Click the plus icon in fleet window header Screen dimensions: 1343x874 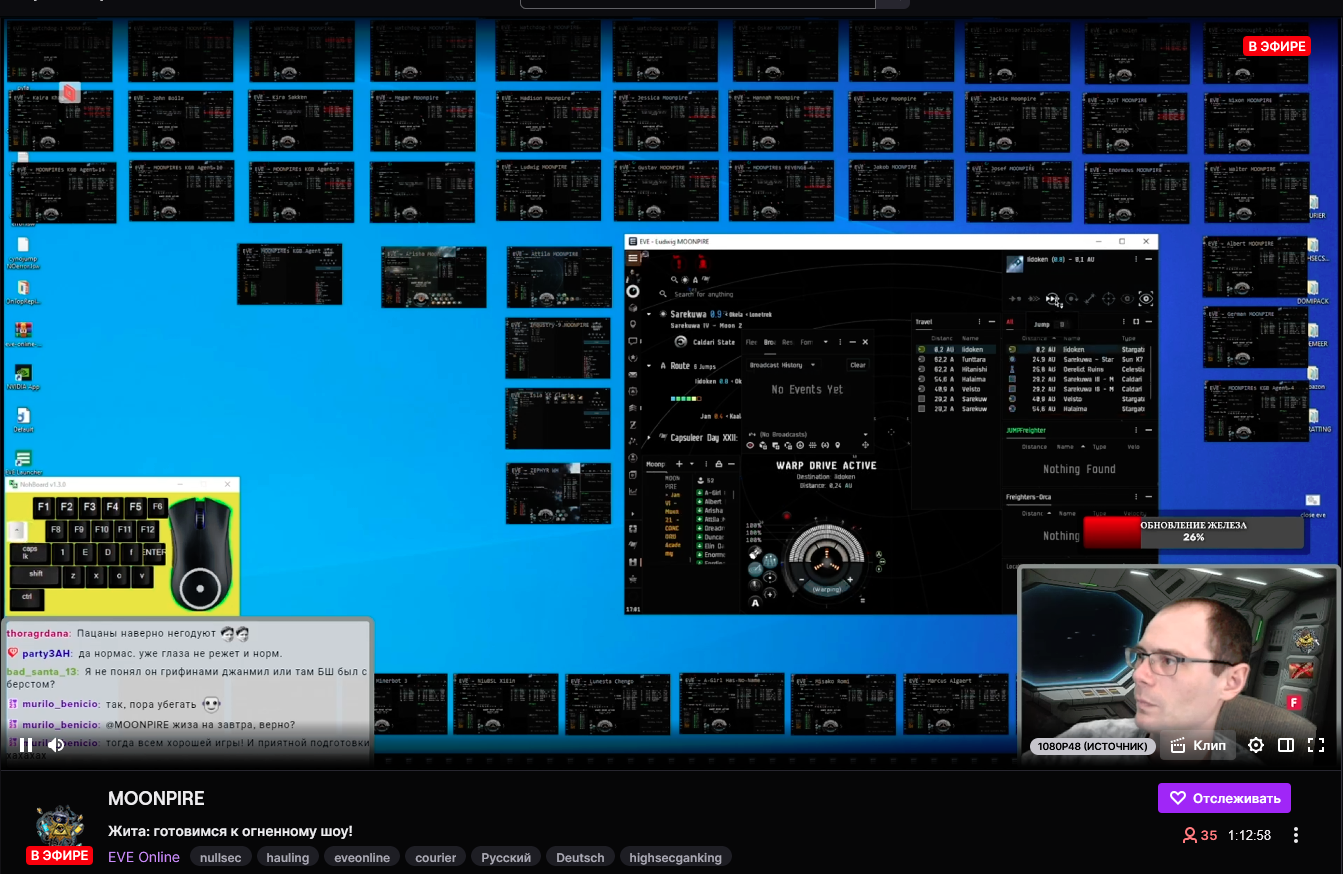point(679,464)
